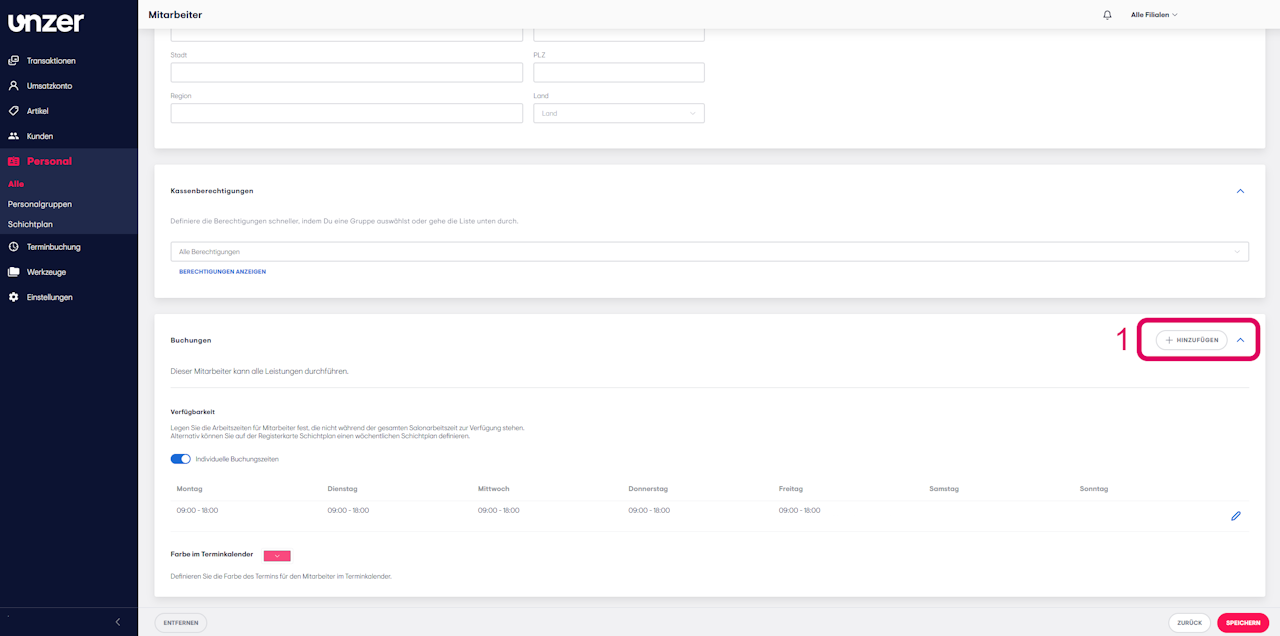Collapse the Kassenberechtigungen section
Image resolution: width=1280 pixels, height=636 pixels.
click(x=1240, y=191)
